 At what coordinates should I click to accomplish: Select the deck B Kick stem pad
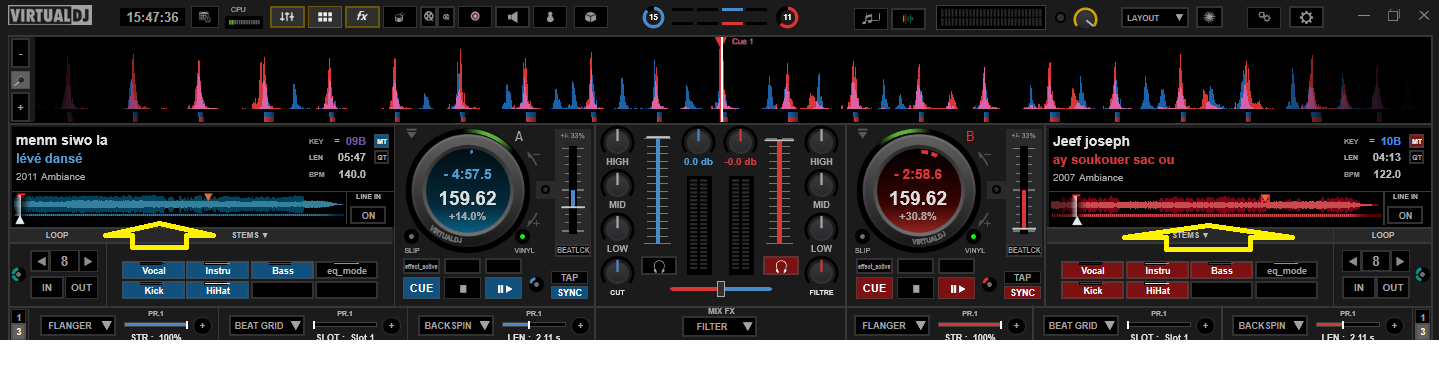point(1093,290)
